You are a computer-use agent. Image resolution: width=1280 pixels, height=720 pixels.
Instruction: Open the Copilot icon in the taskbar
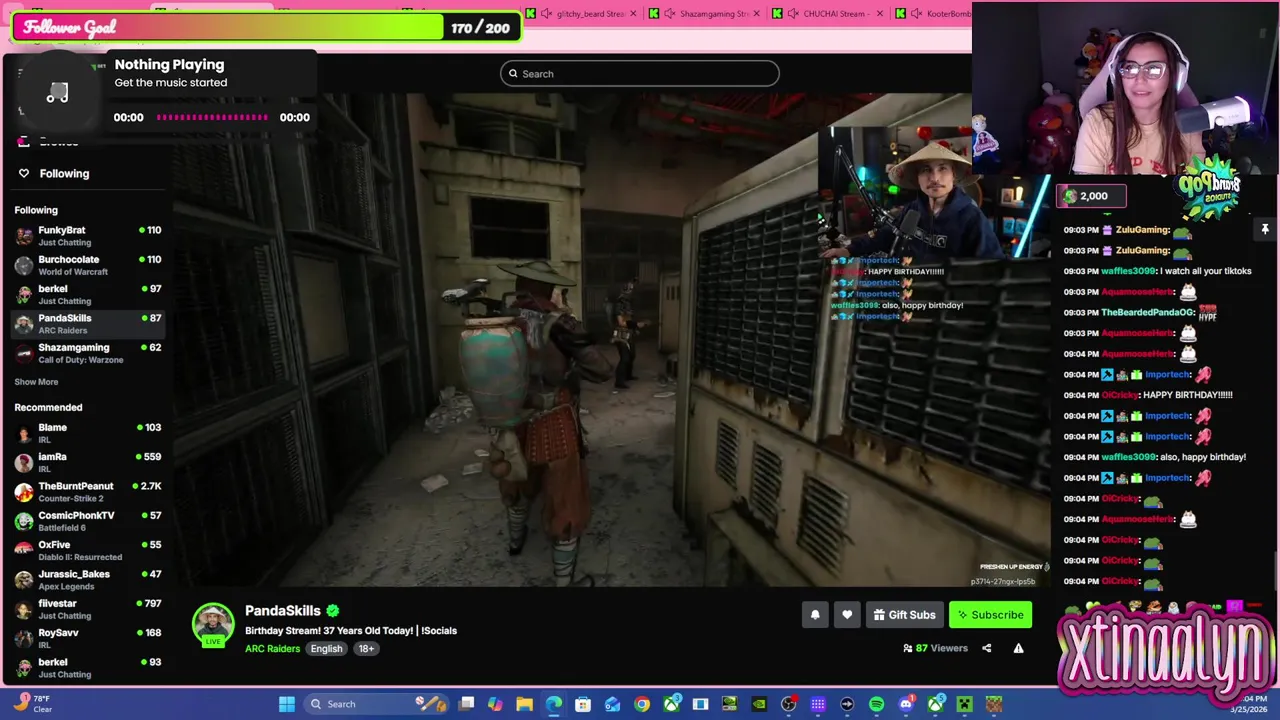[x=495, y=704]
